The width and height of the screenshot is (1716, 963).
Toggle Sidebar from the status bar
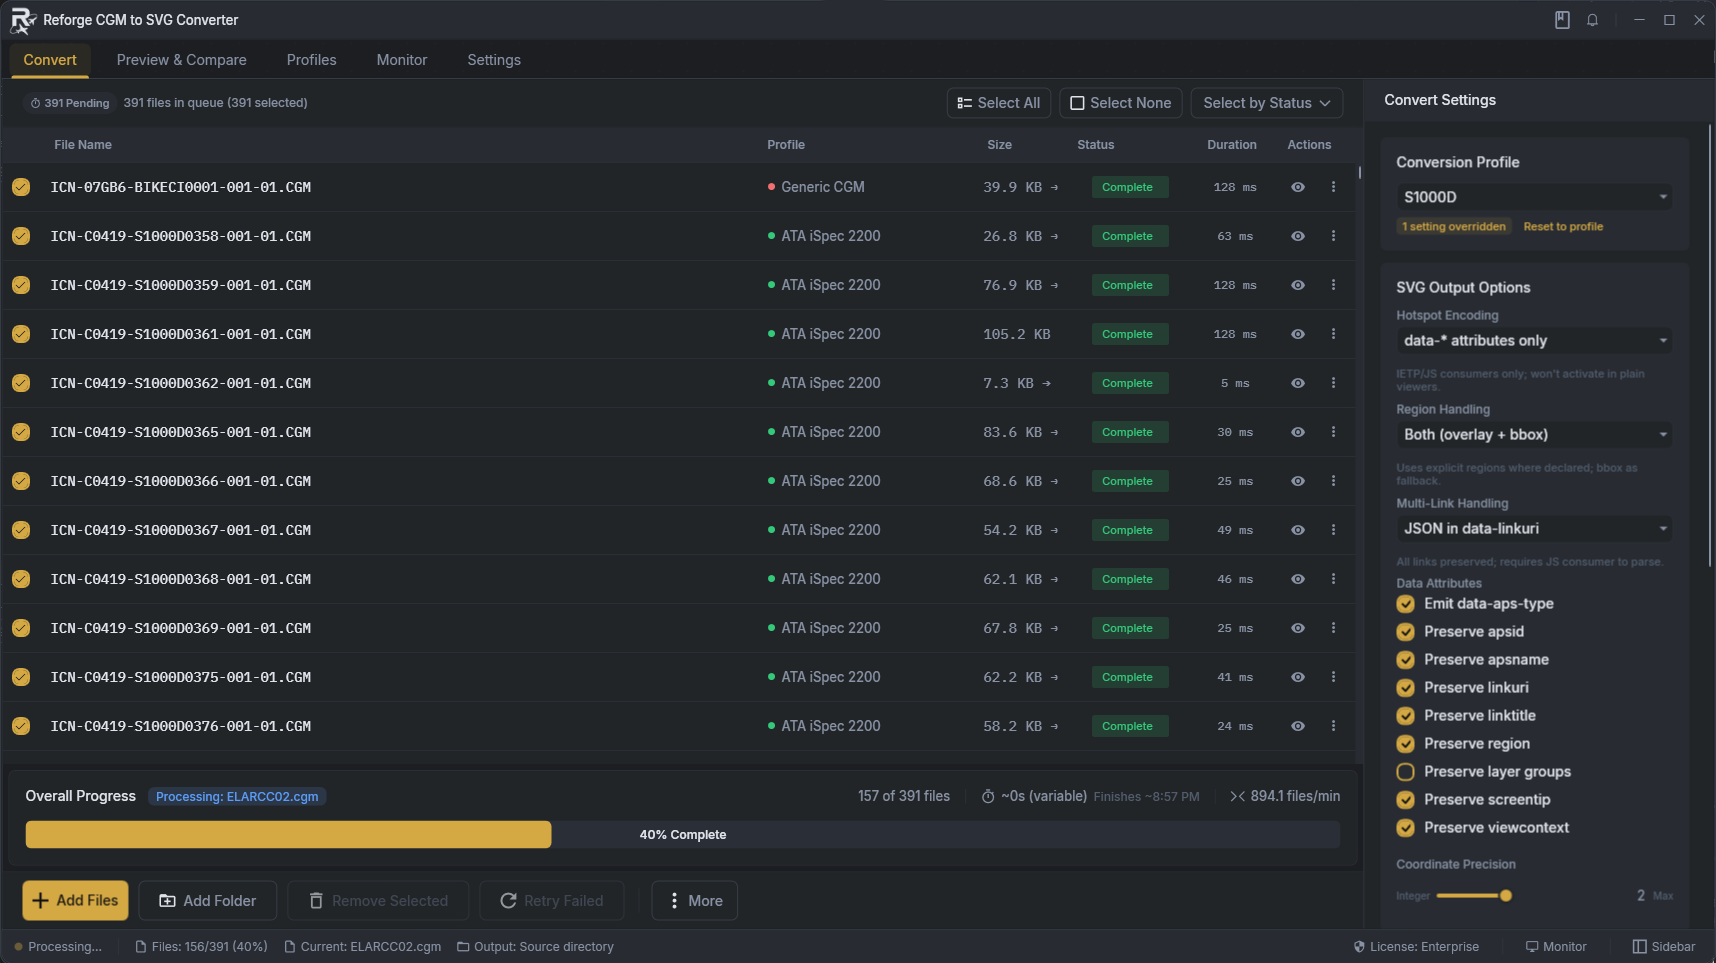[x=1664, y=947]
